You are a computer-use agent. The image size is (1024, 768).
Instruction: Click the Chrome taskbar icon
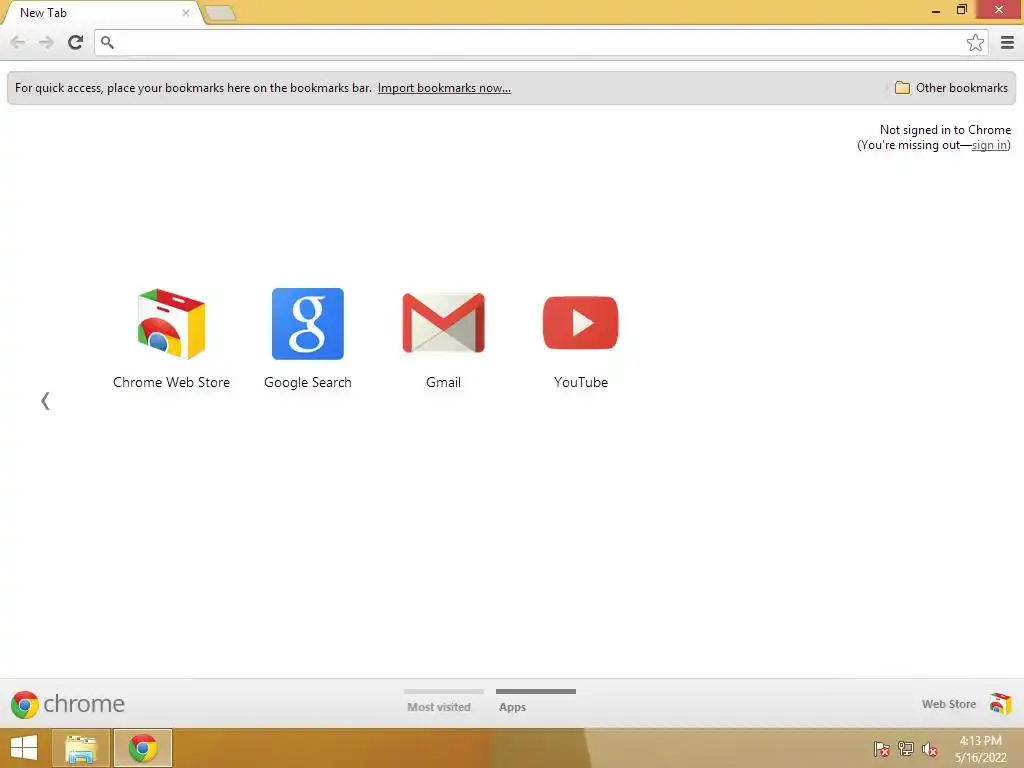[x=143, y=748]
